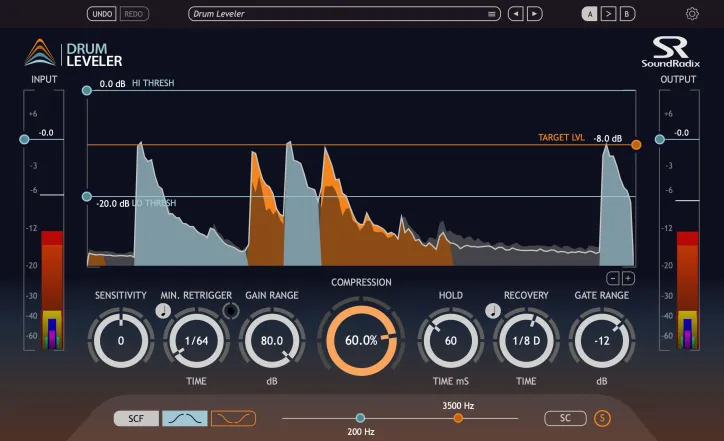724x441 pixels.
Task: Switch to the A preset slot
Action: click(590, 14)
